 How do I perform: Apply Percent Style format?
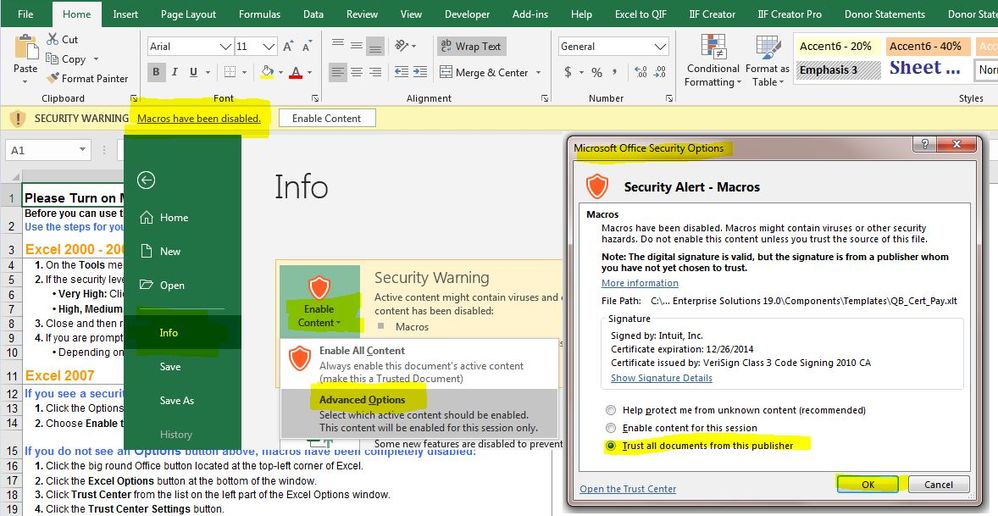(x=596, y=72)
